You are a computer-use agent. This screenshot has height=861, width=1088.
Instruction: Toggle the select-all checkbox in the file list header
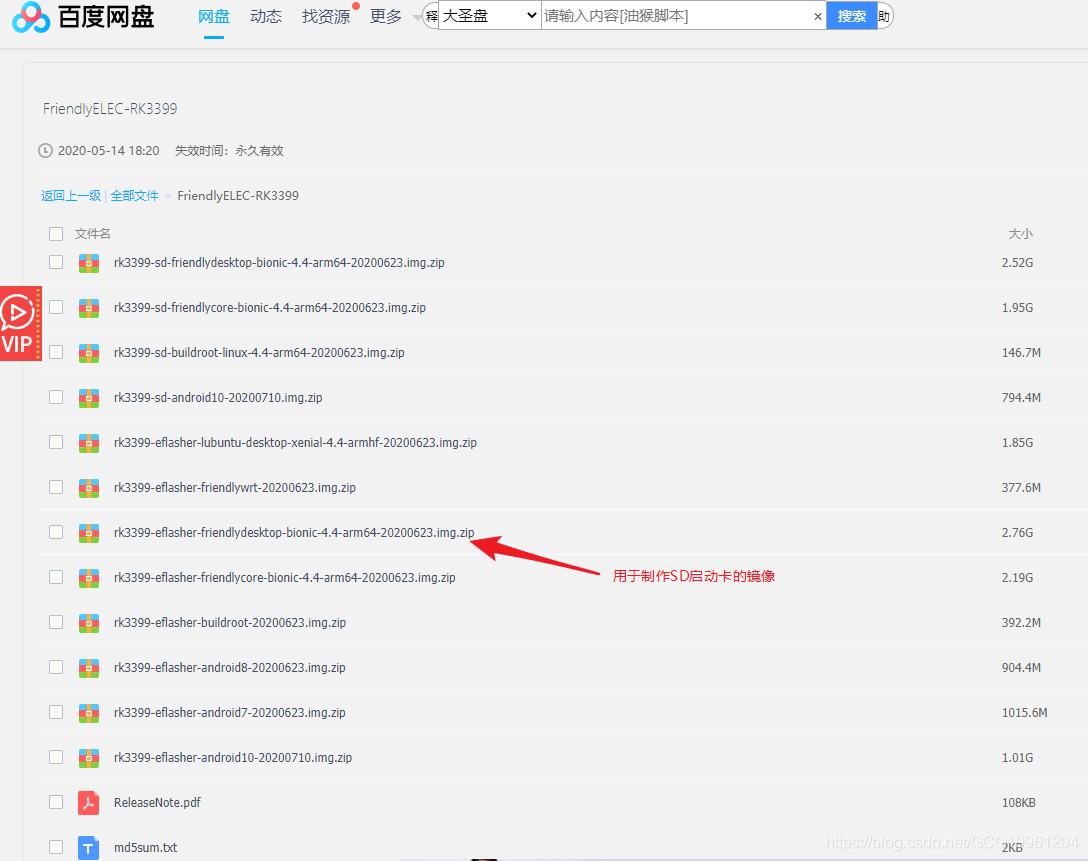point(55,233)
